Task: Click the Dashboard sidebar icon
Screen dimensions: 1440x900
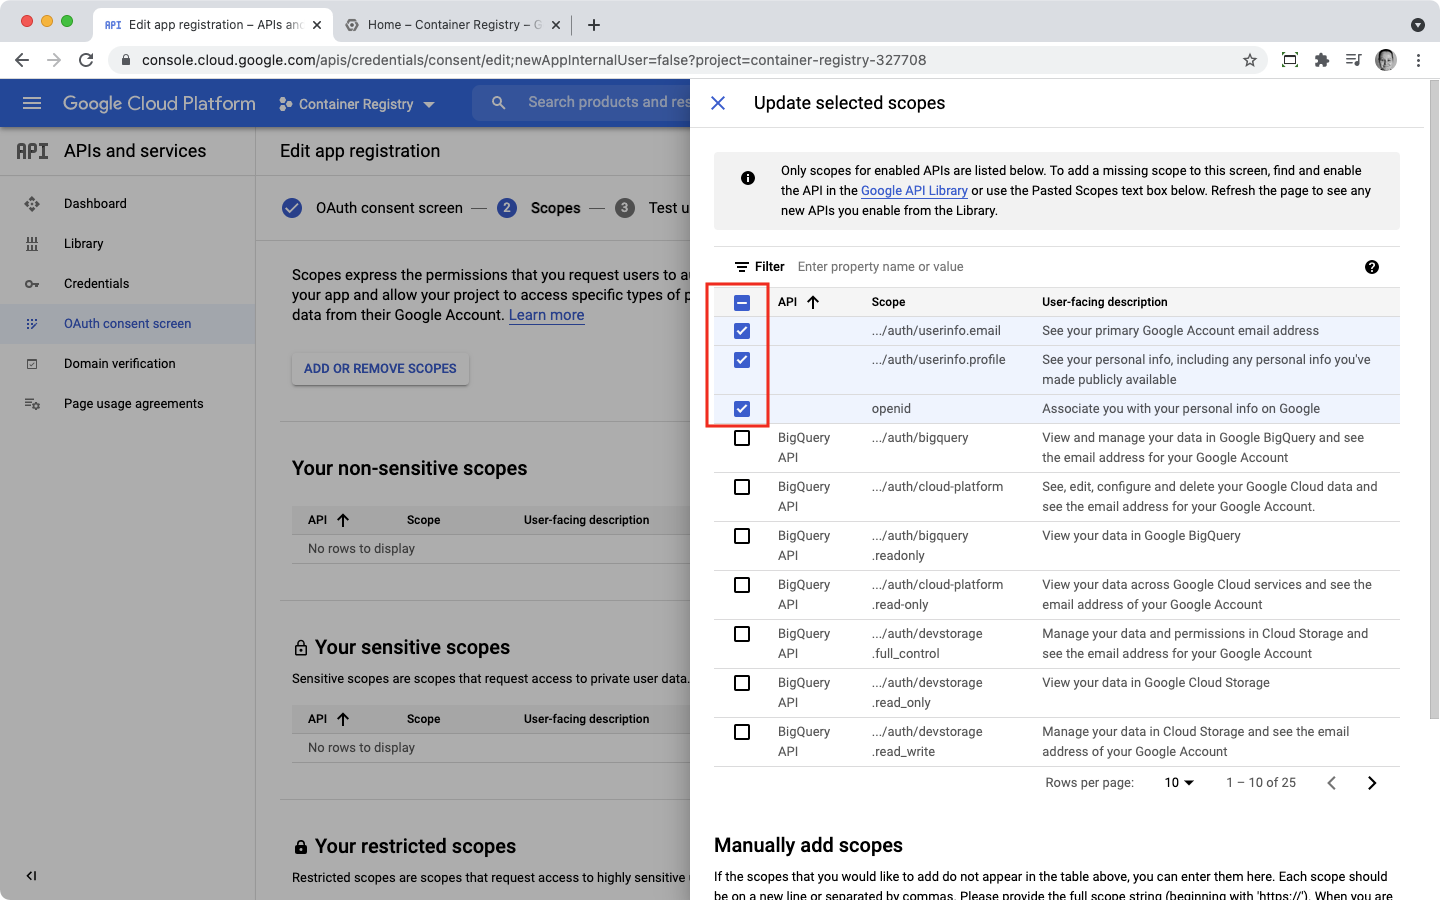Action: click(32, 203)
